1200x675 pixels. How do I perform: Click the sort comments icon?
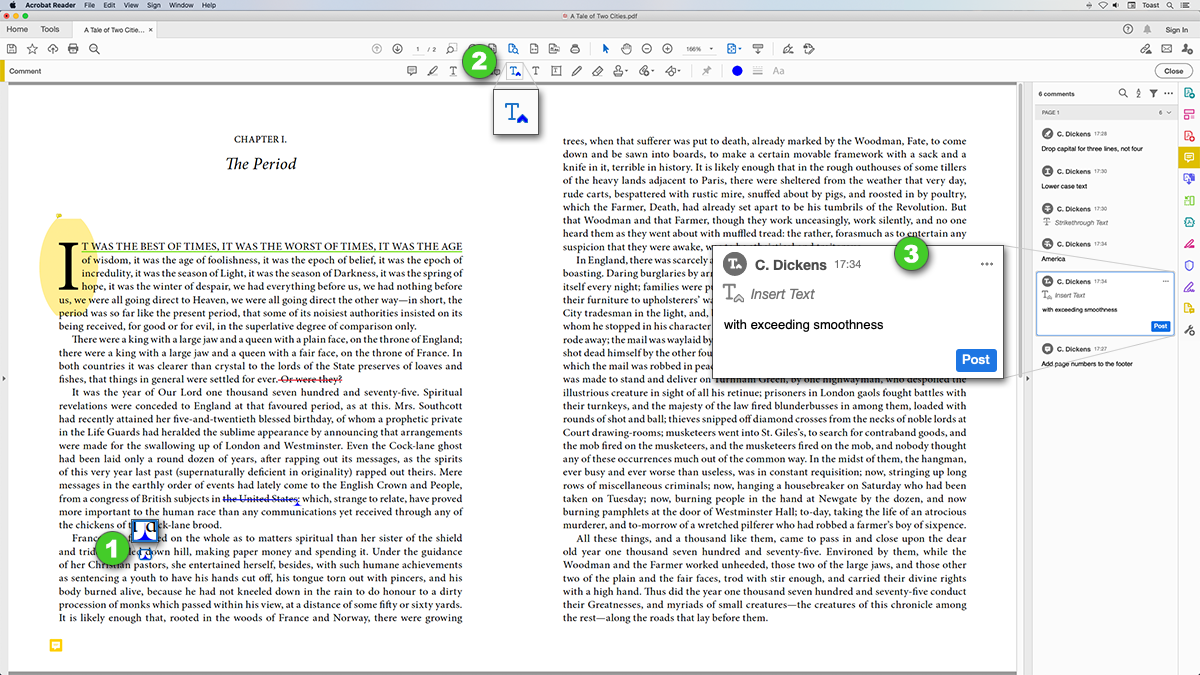point(1138,93)
